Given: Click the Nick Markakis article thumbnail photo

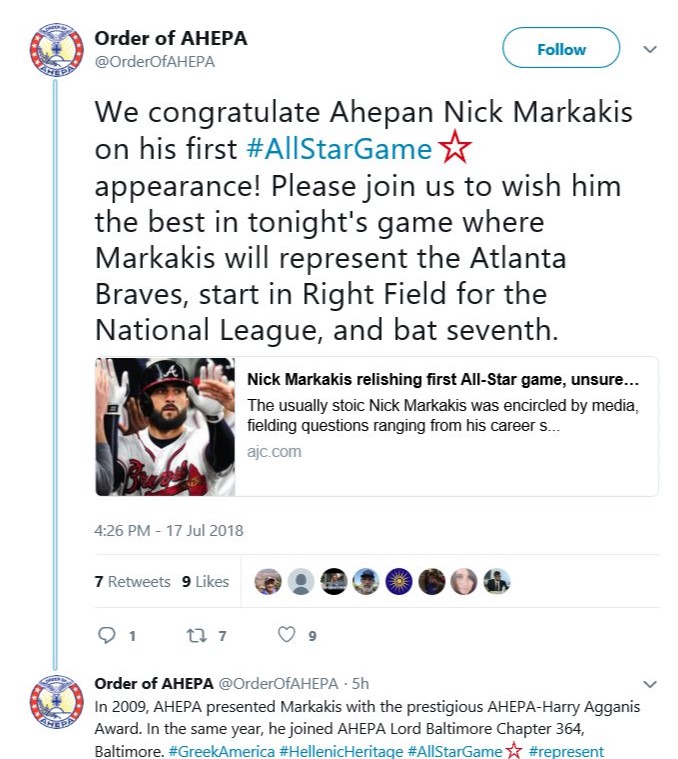Looking at the screenshot, I should (165, 427).
